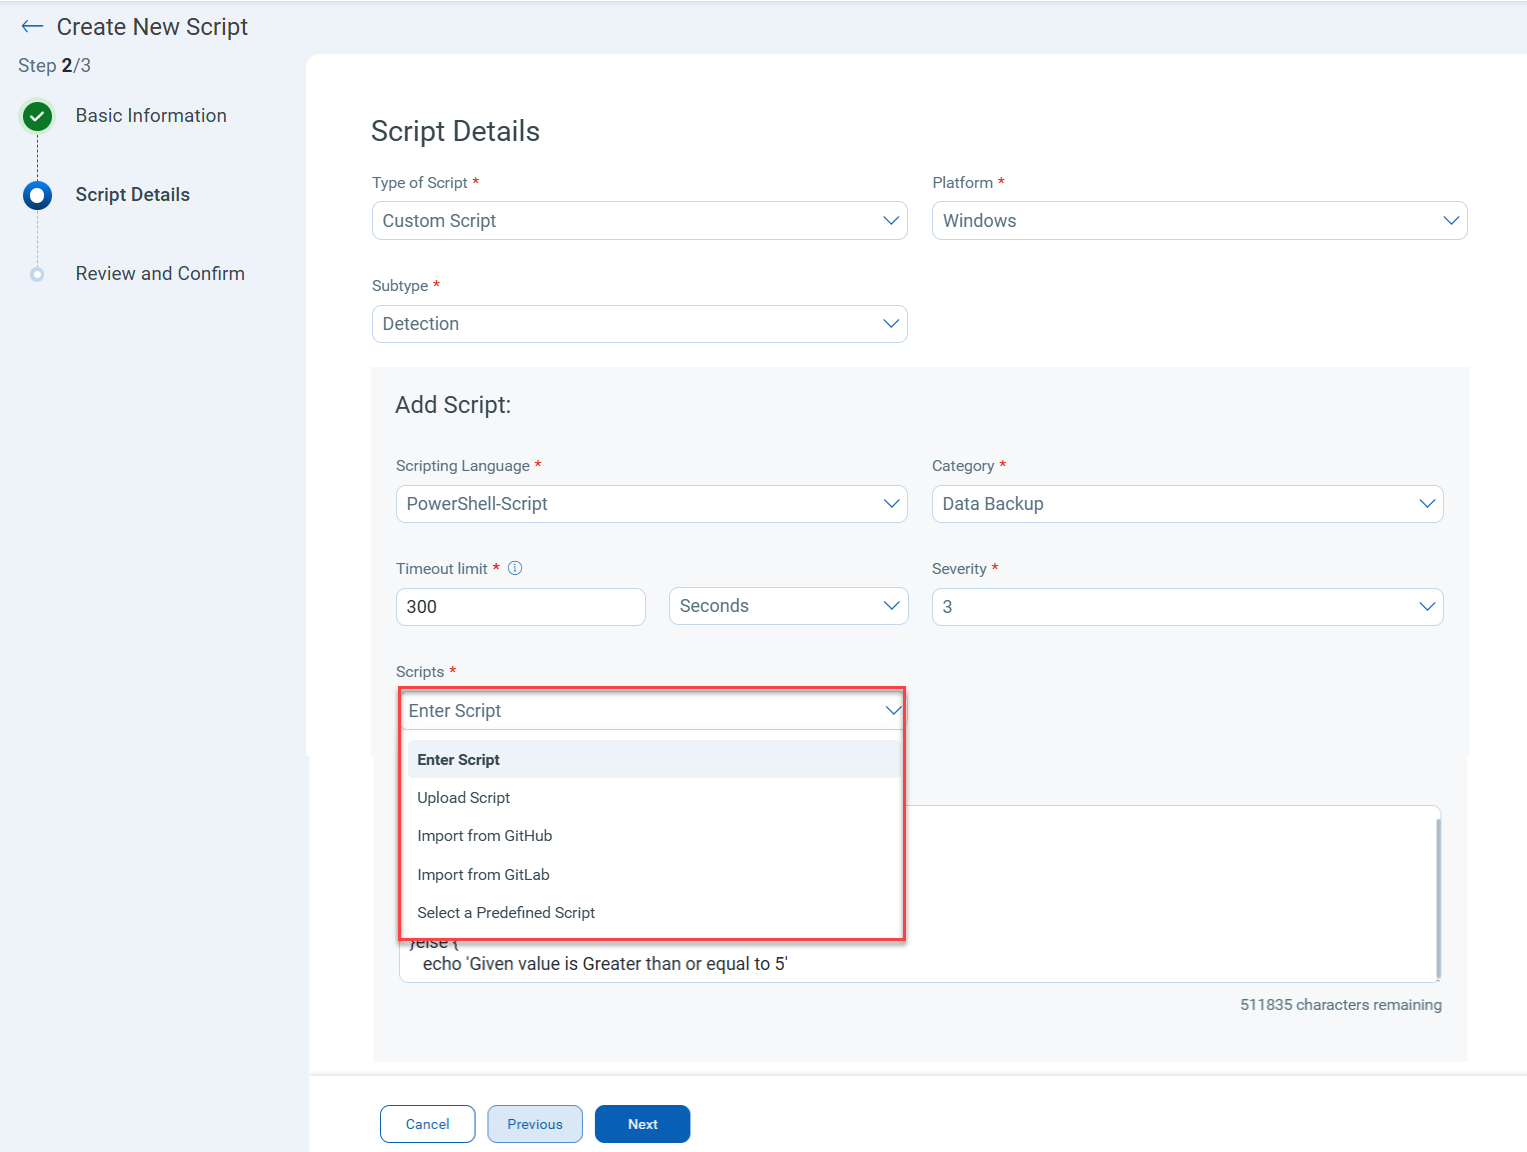Image resolution: width=1527 pixels, height=1152 pixels.
Task: Open the Severity dropdown
Action: pyautogui.click(x=1186, y=607)
